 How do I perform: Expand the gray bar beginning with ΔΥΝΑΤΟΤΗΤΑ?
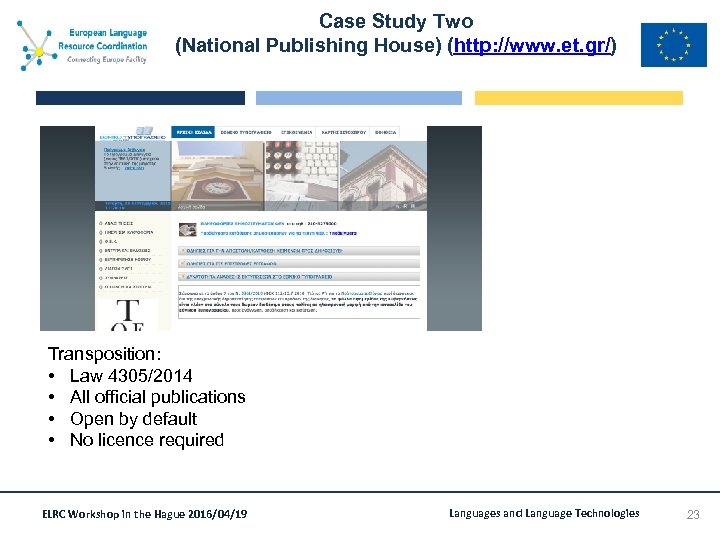tap(299, 276)
